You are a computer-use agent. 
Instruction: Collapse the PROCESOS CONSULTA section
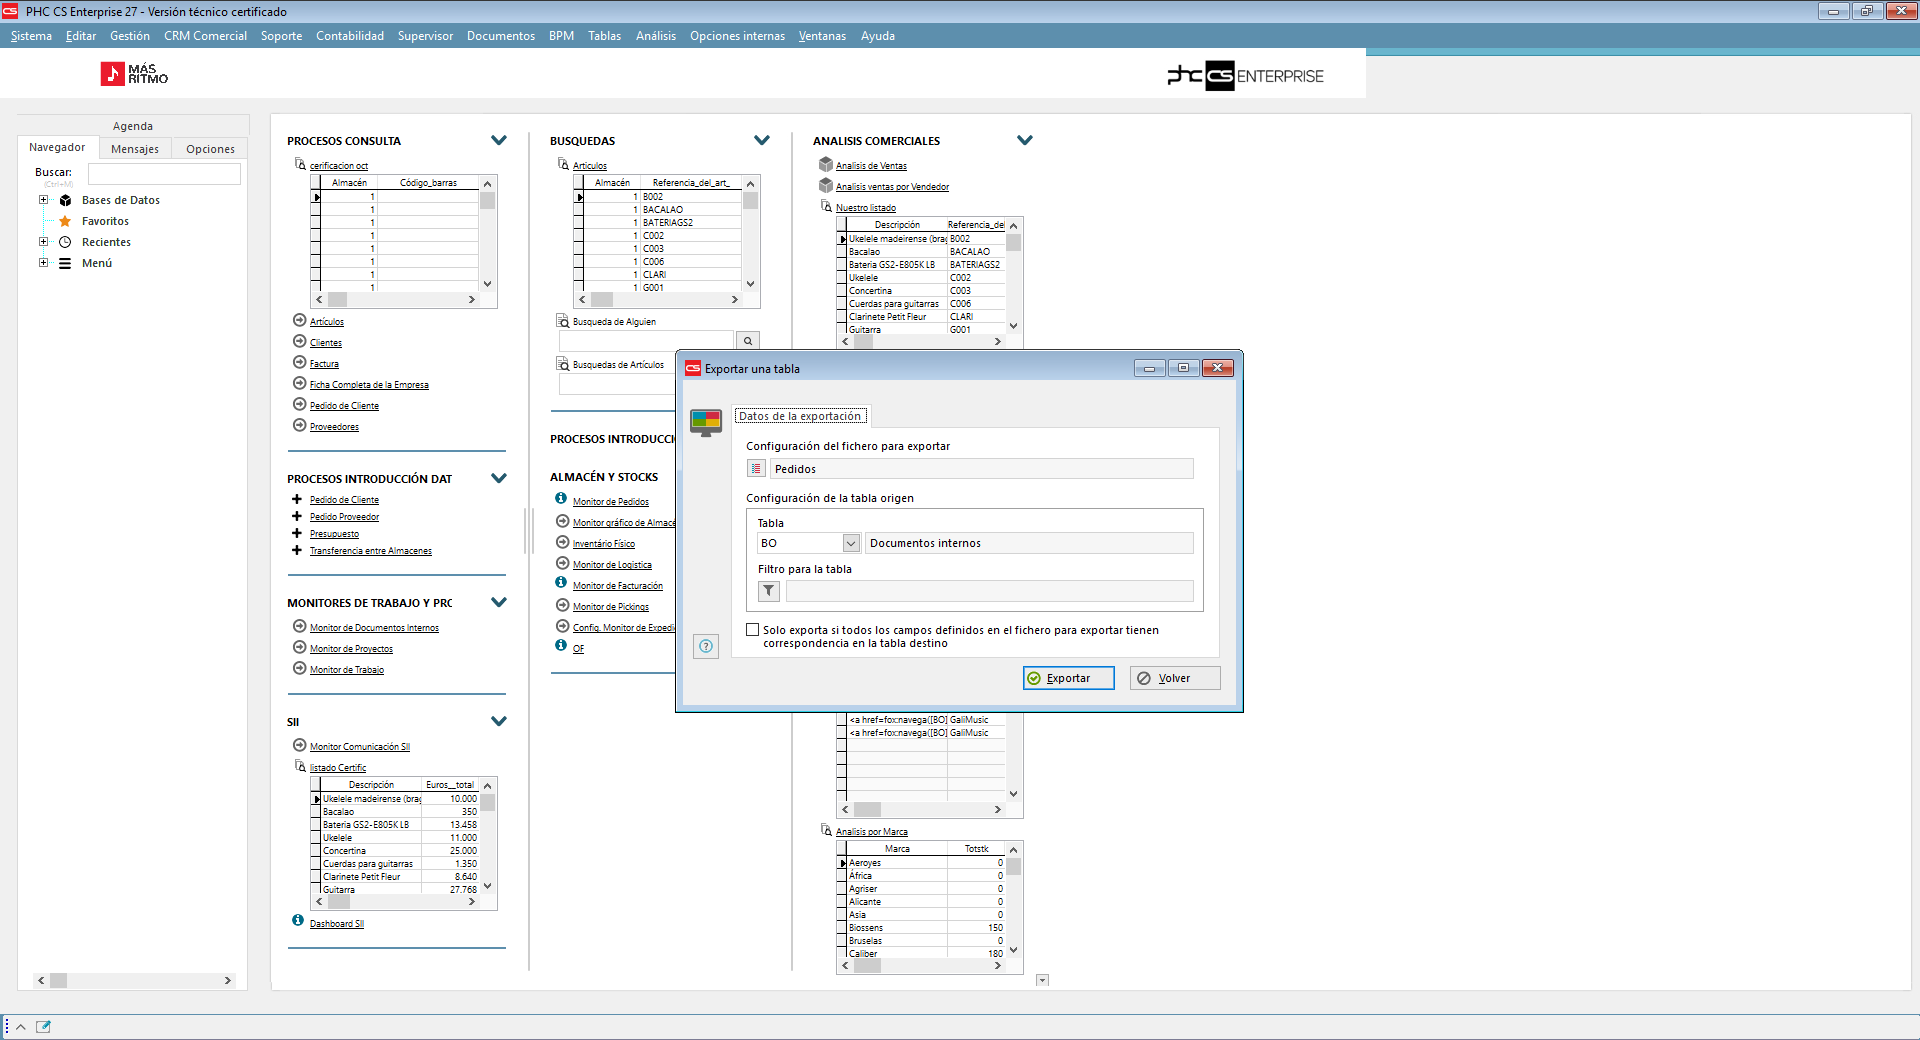(499, 140)
